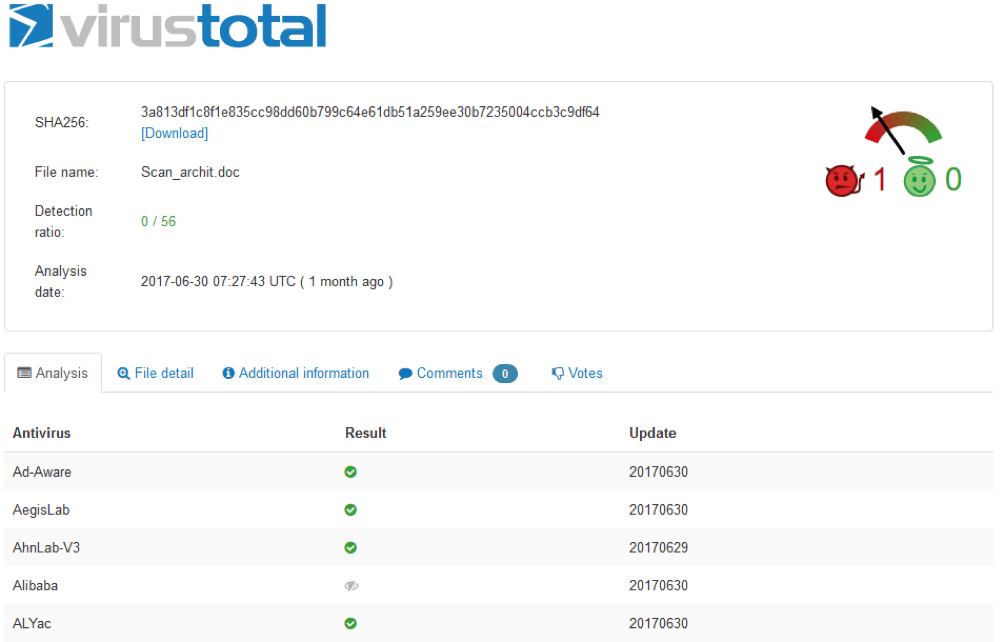Click the green harmless vote count 0
The width and height of the screenshot is (1004, 642).
coord(953,179)
